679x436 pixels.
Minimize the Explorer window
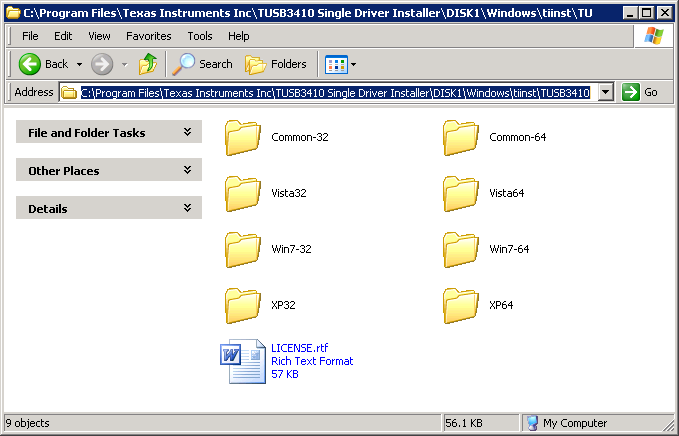(x=630, y=13)
